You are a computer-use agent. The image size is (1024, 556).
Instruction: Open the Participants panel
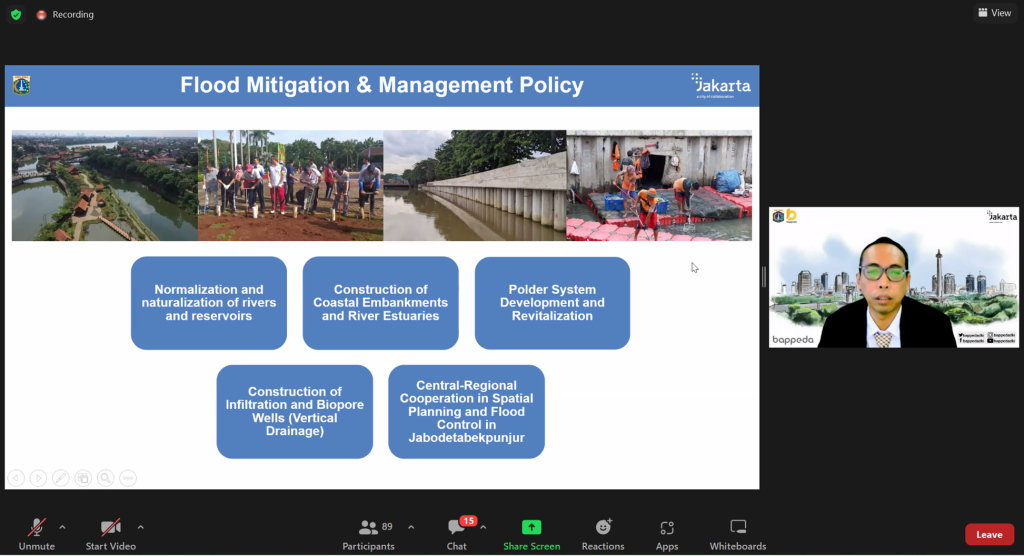point(369,533)
